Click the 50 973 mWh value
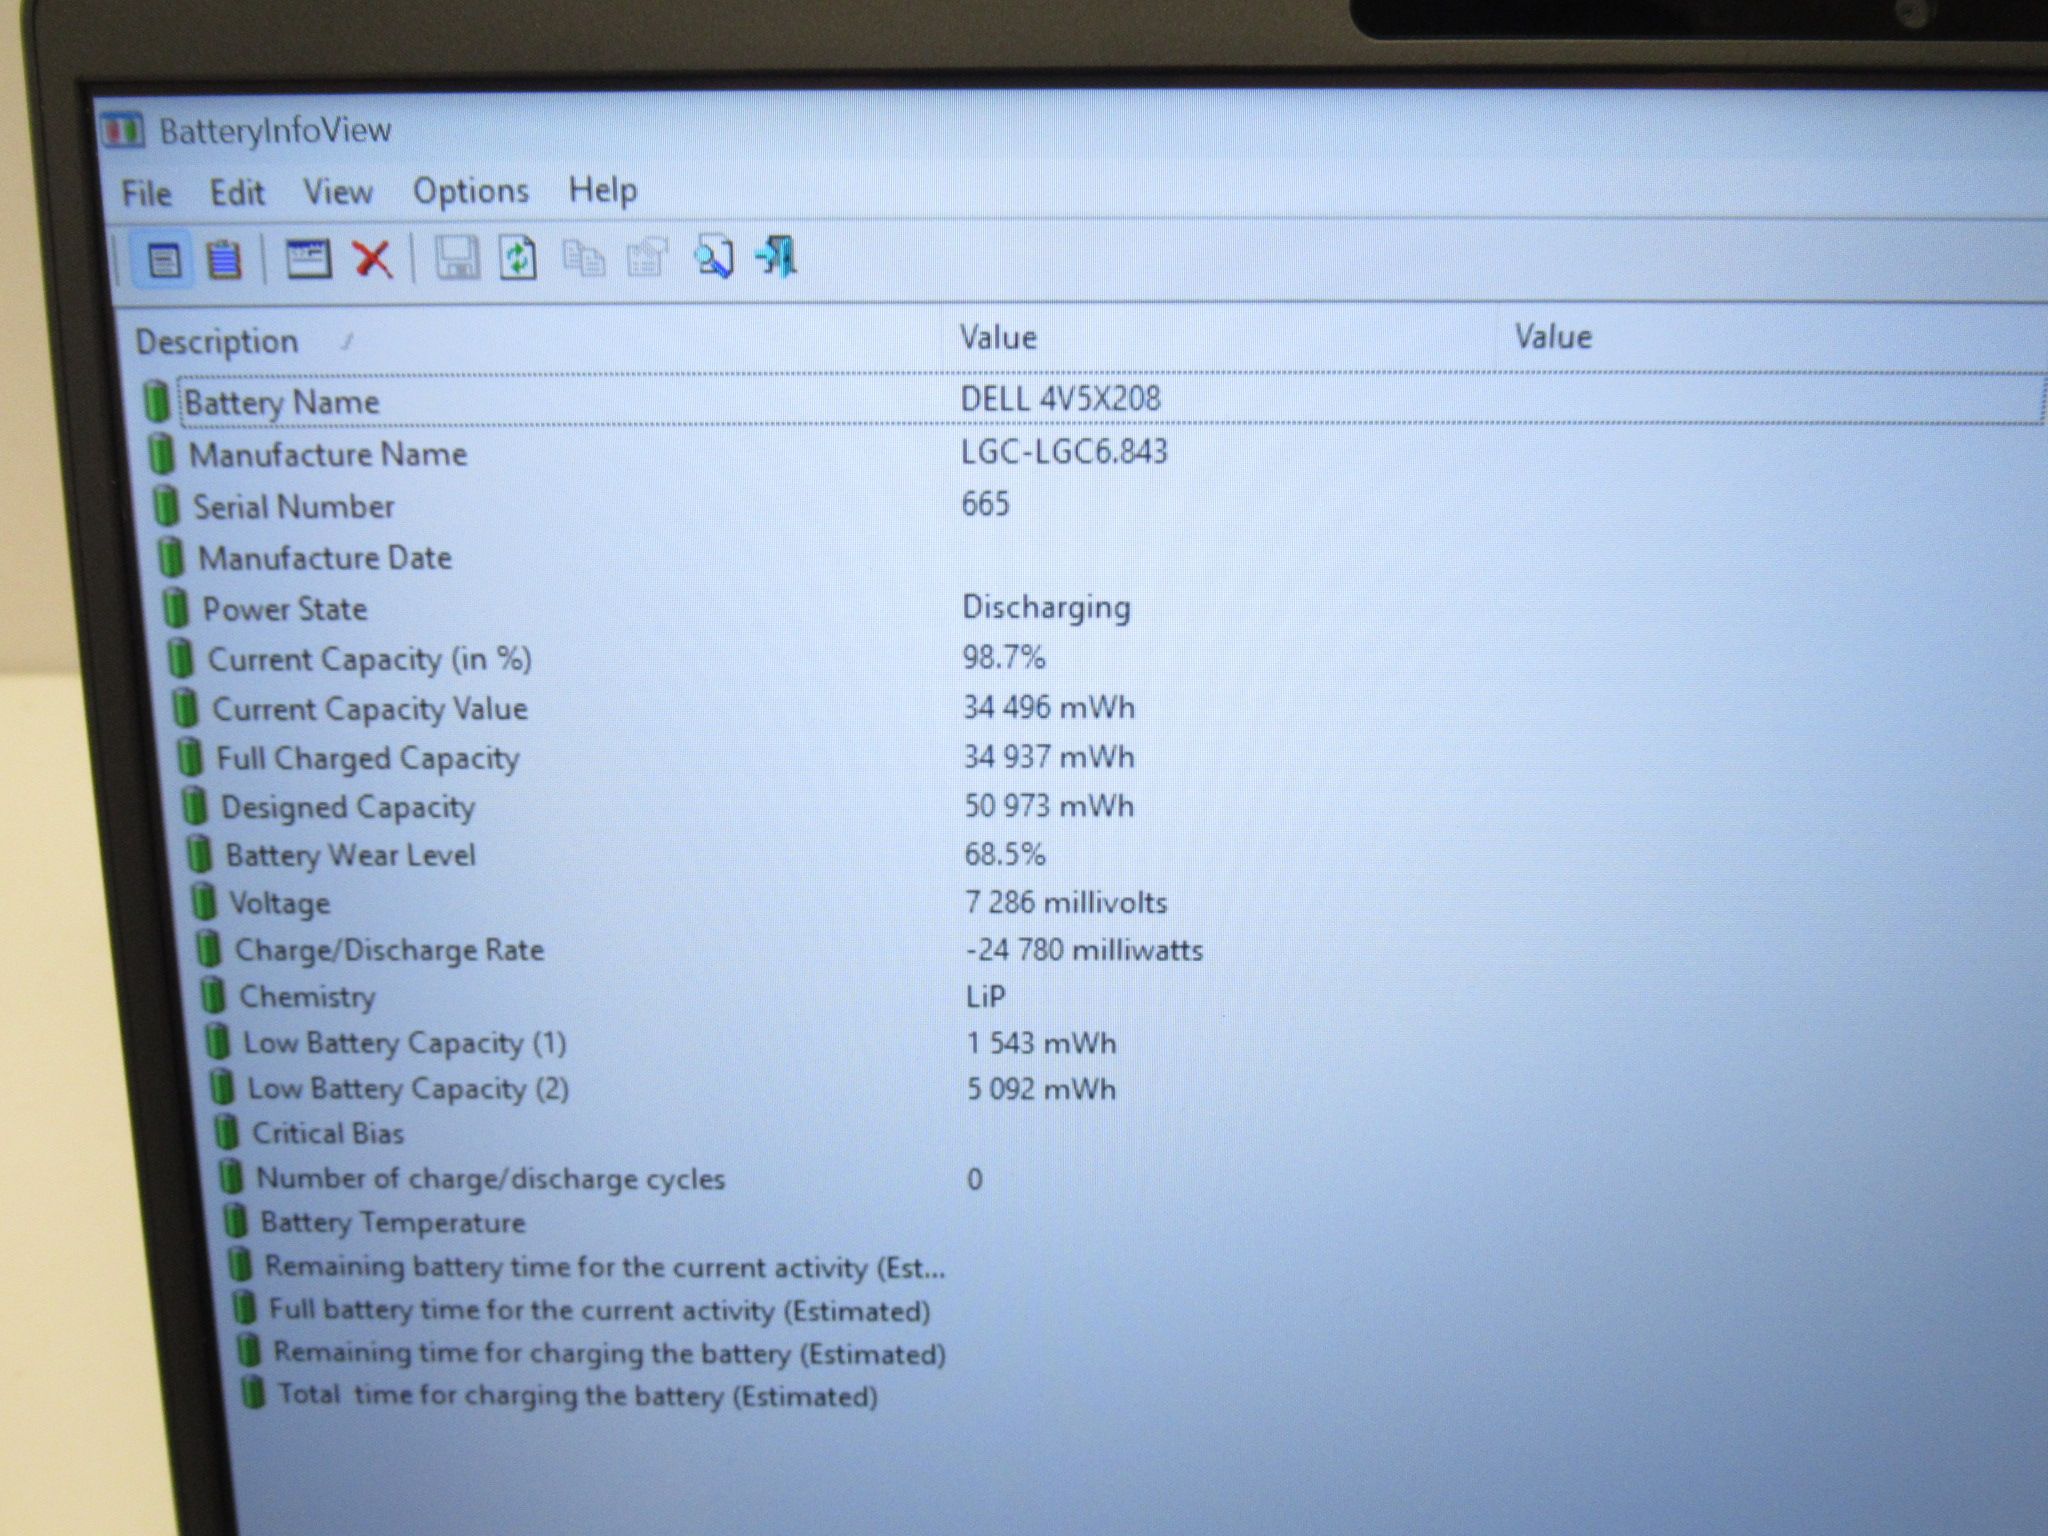Image resolution: width=2048 pixels, height=1536 pixels. click(1049, 805)
